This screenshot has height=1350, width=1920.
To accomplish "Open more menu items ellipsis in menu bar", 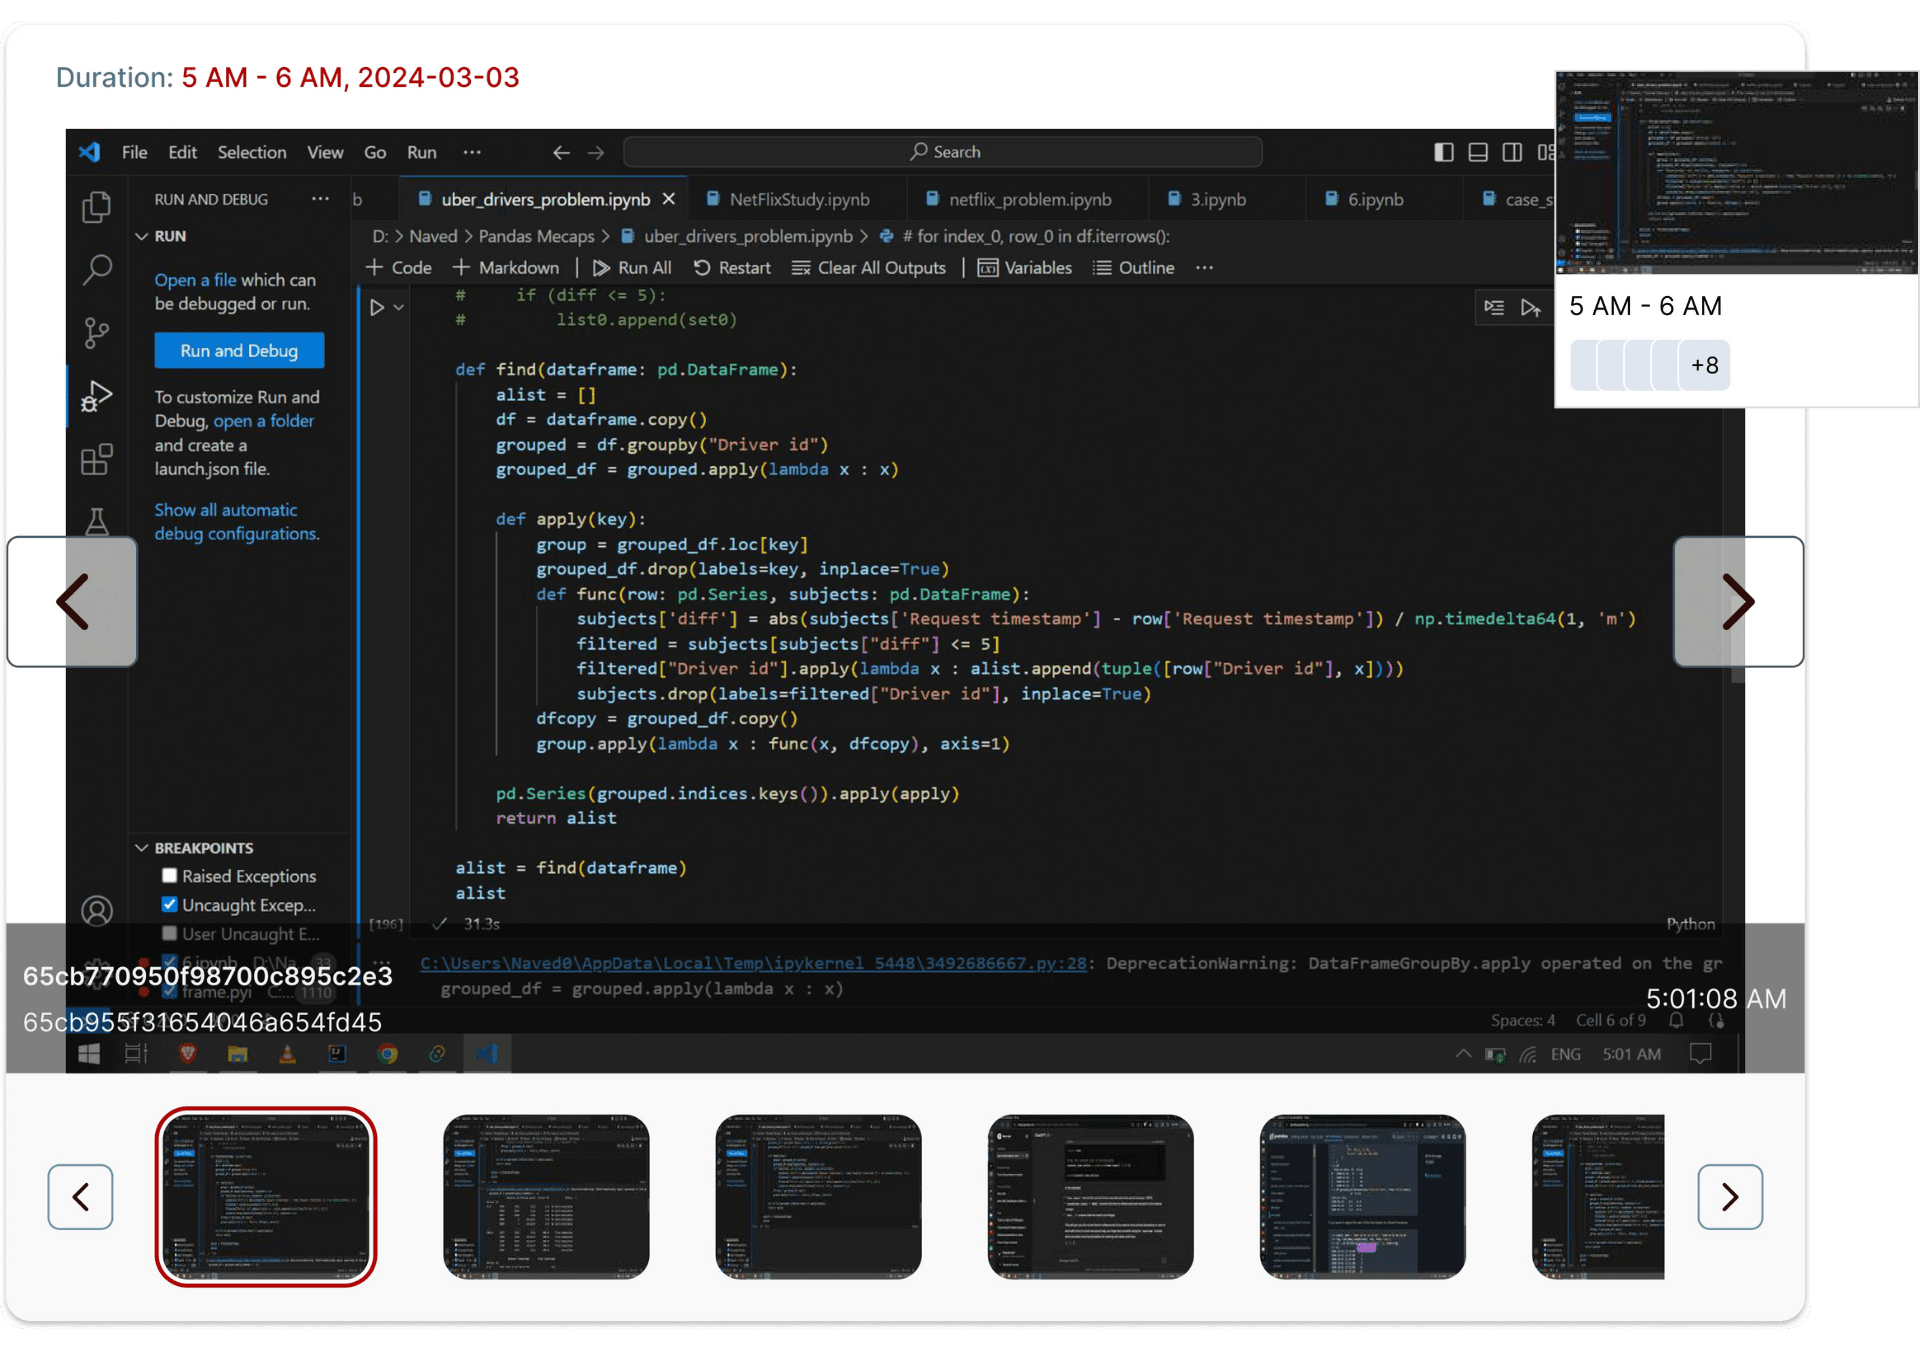I will tap(472, 152).
